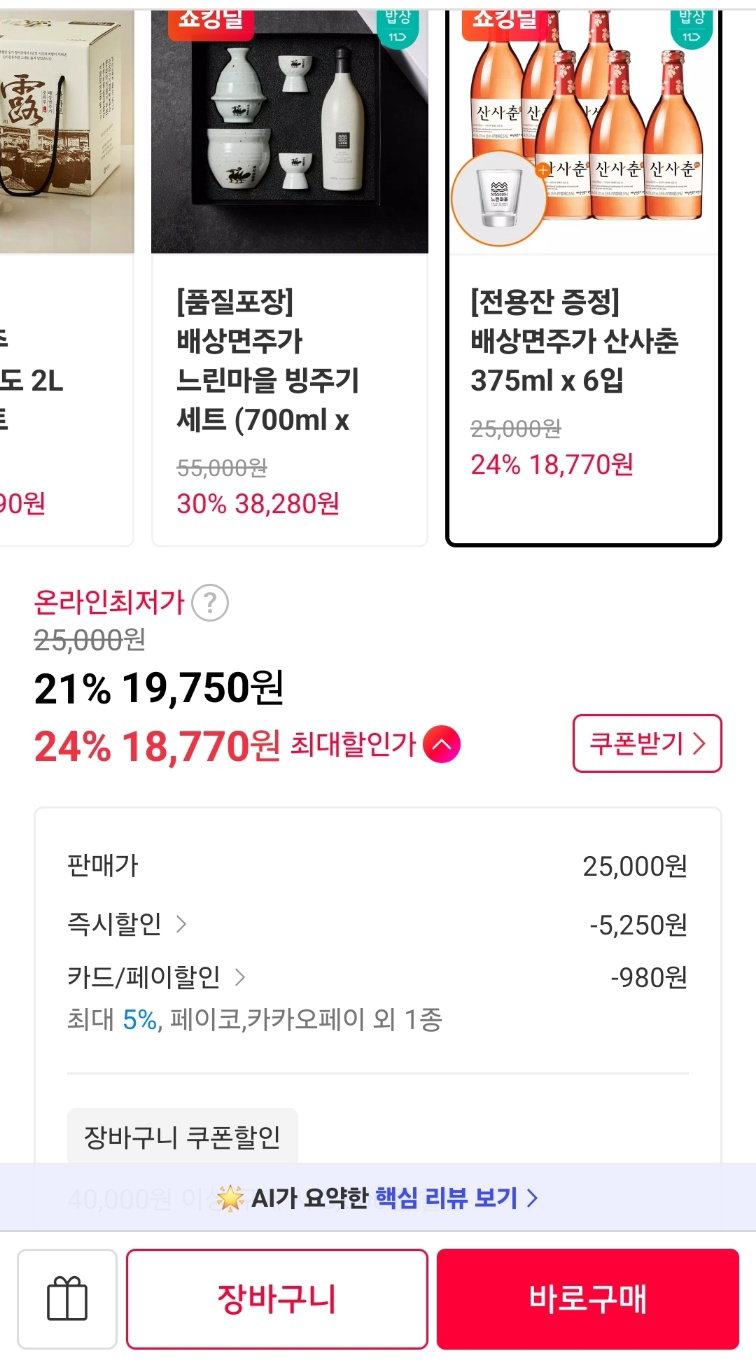Open the partially visible boxed product card
The image size is (756, 1366).
(66, 278)
